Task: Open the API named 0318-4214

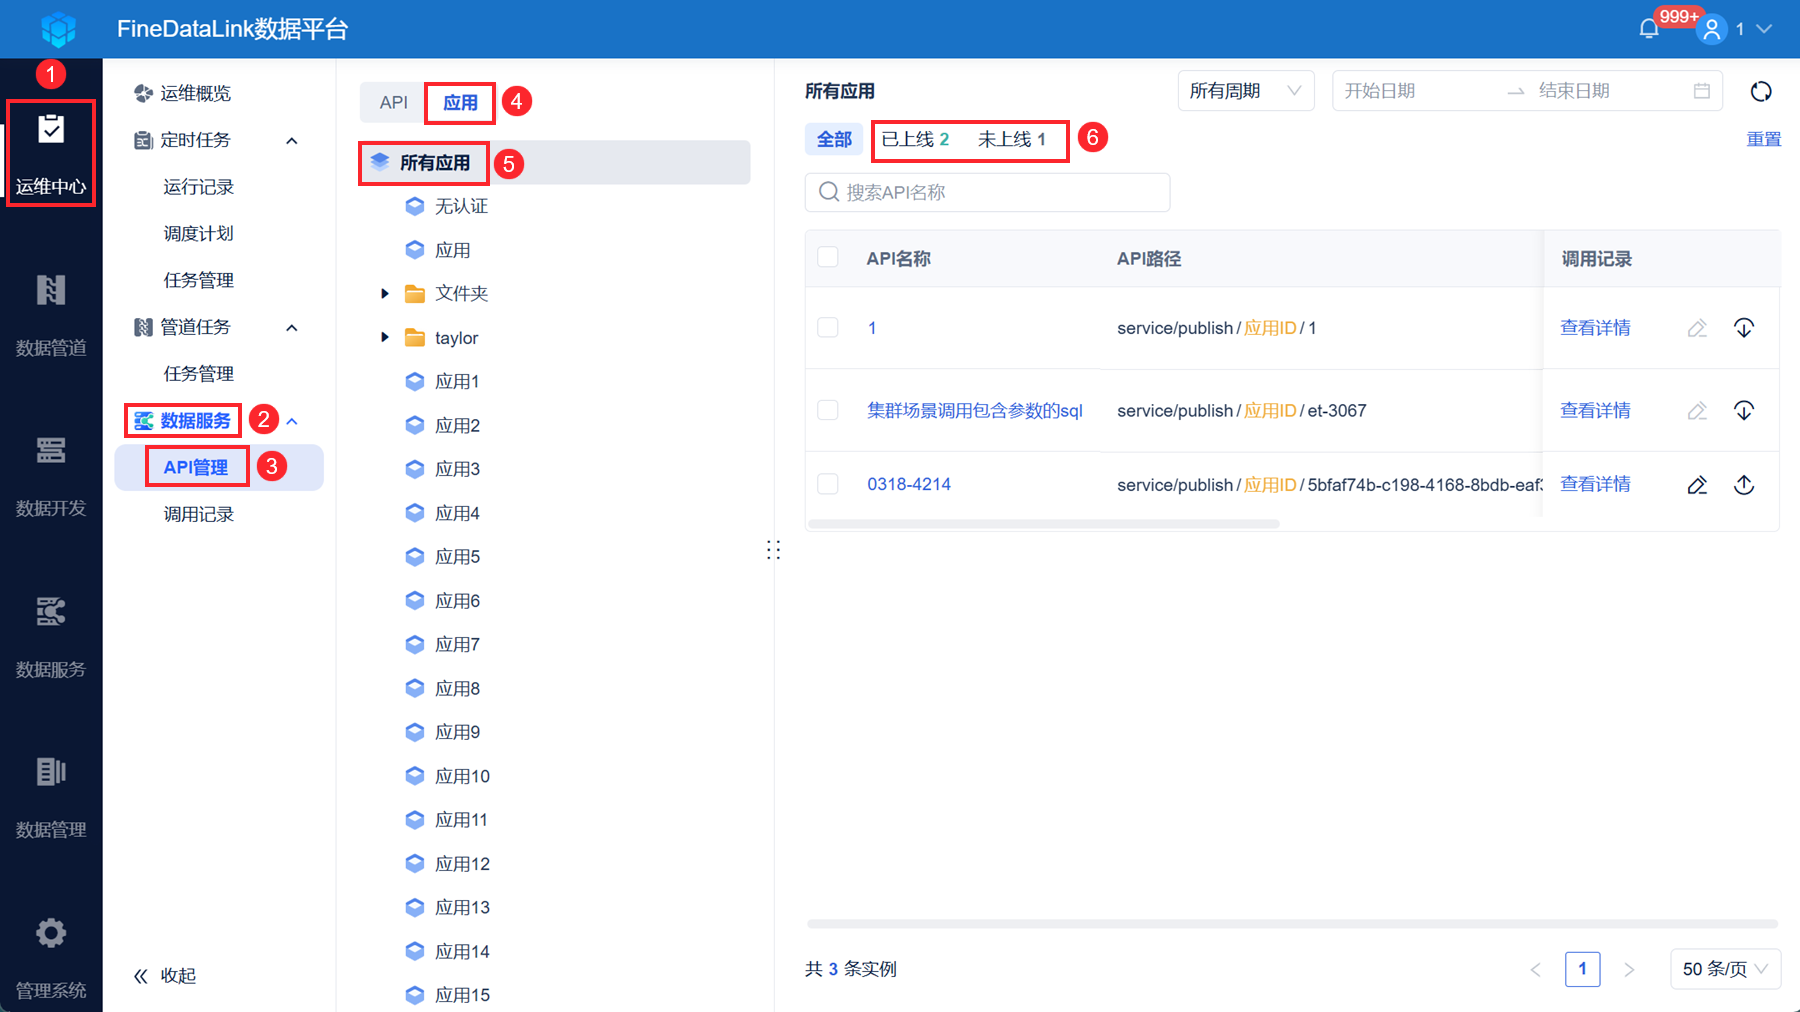Action: 909,484
